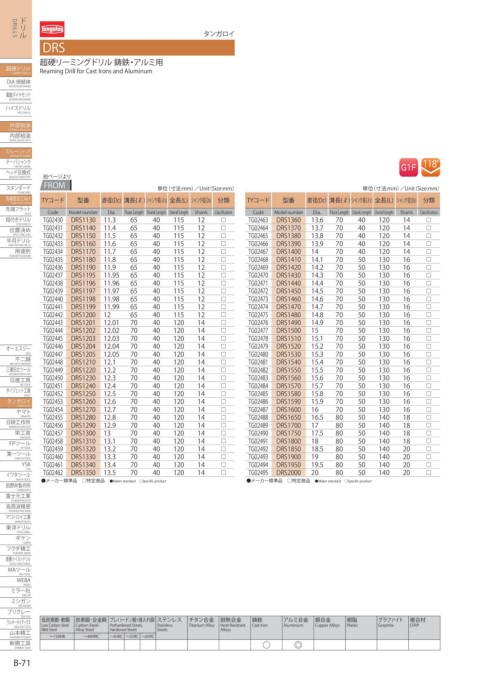Click model number DRS1500
The height and width of the screenshot is (677, 480).
click(x=288, y=331)
